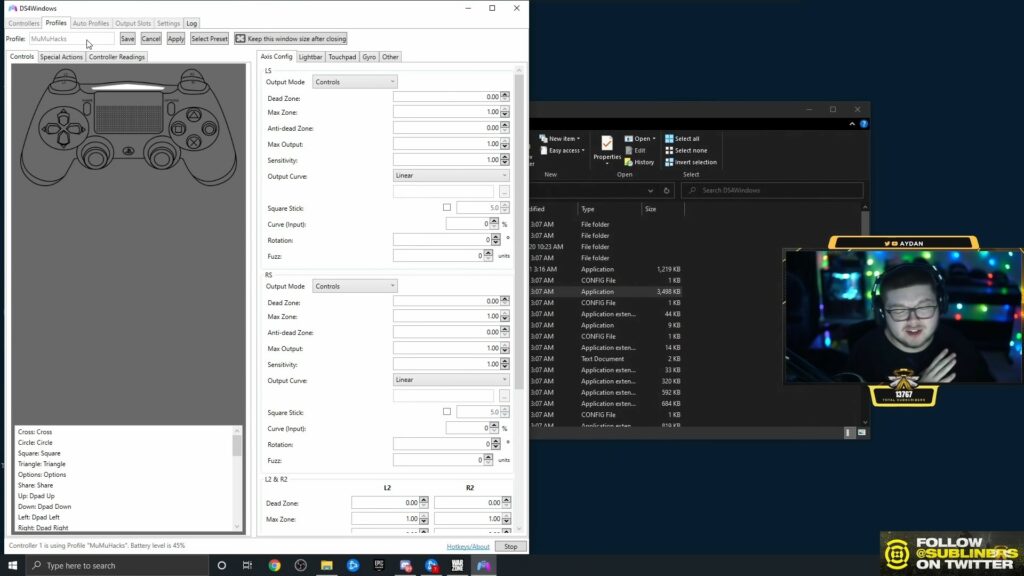Open OBS Studio from the taskbar
1024x576 pixels.
pos(300,566)
